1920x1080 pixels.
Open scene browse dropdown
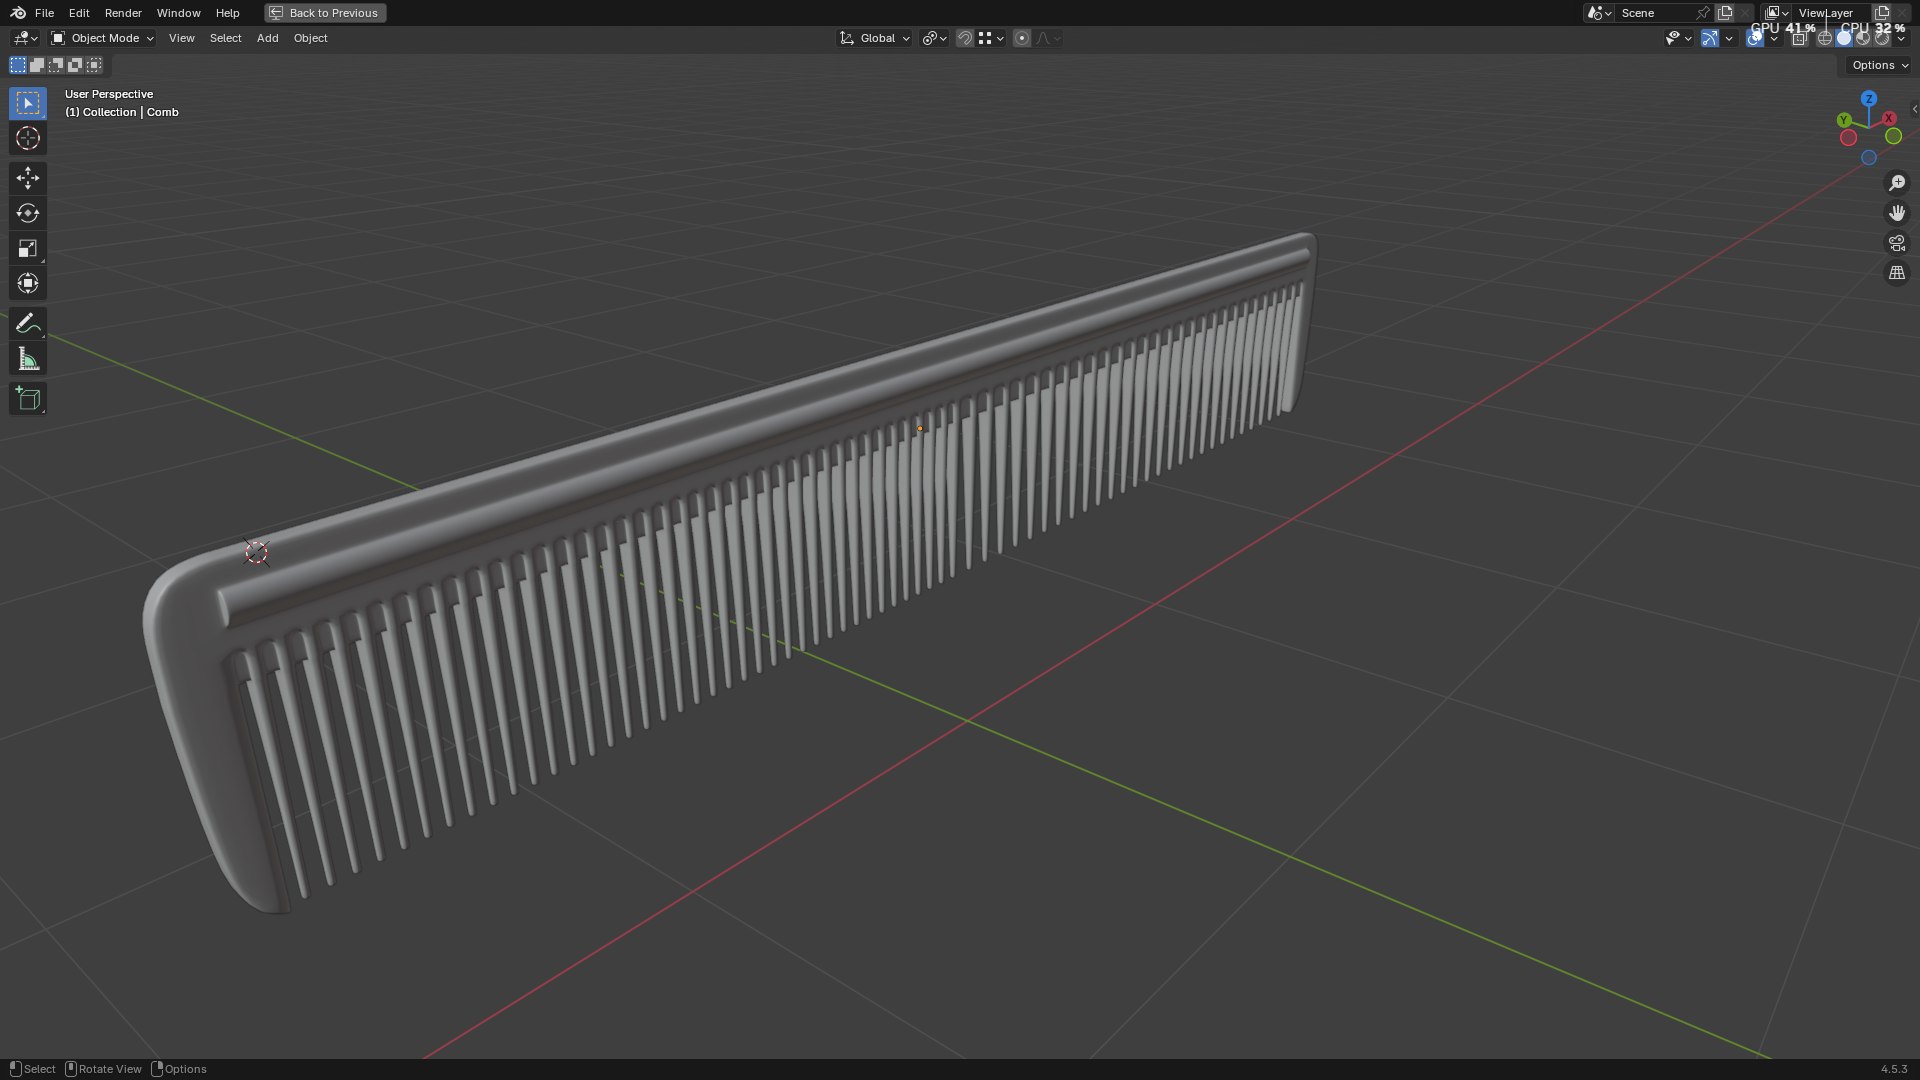click(x=1599, y=13)
